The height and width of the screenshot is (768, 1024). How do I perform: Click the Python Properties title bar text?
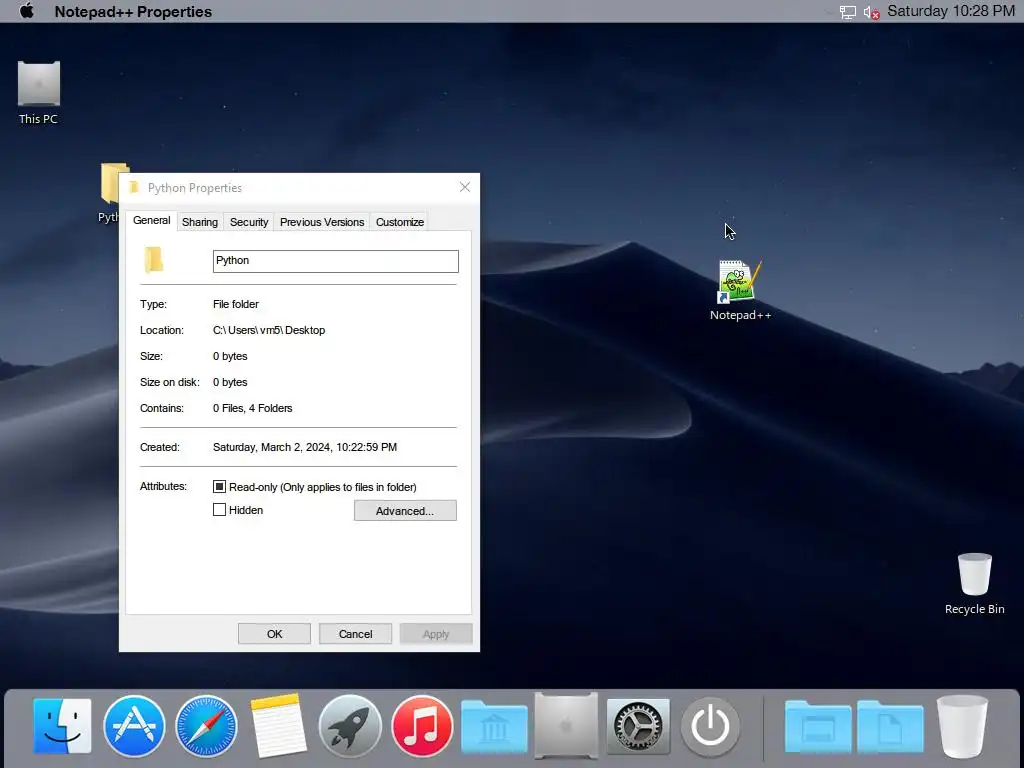(x=195, y=188)
